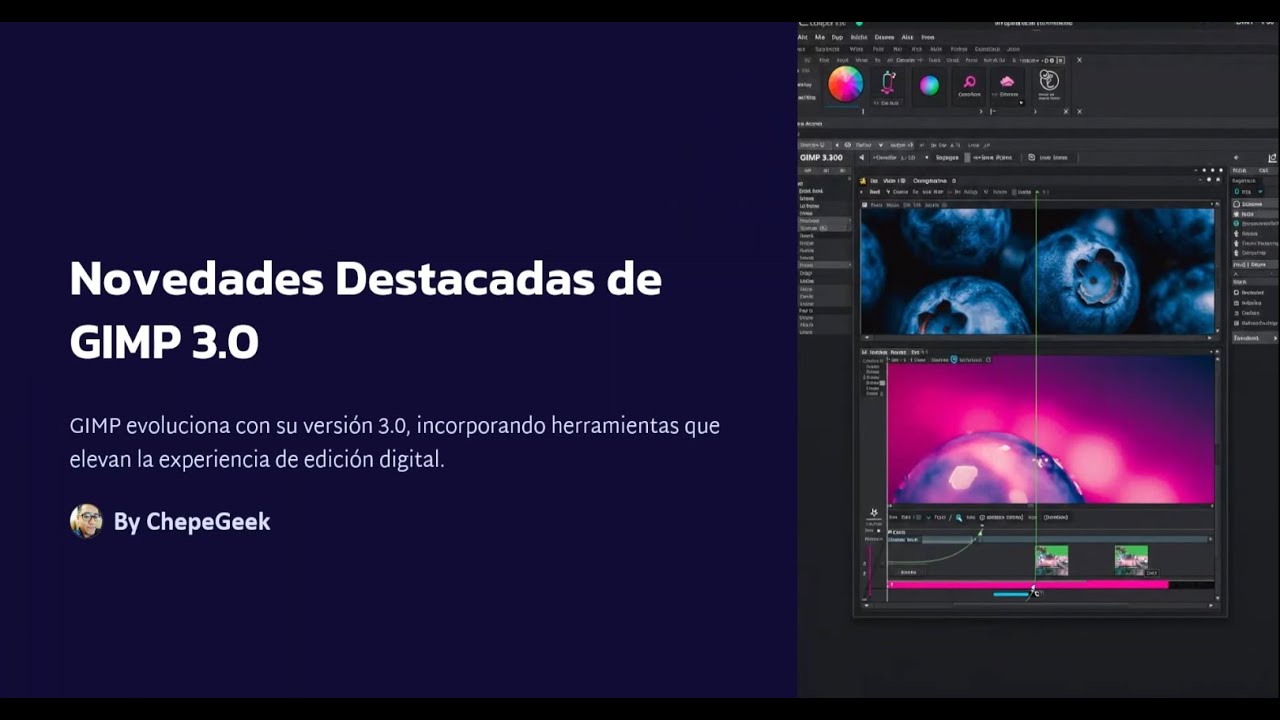1280x720 pixels.
Task: Click the pink progress bar in timeline
Action: [x=1028, y=585]
